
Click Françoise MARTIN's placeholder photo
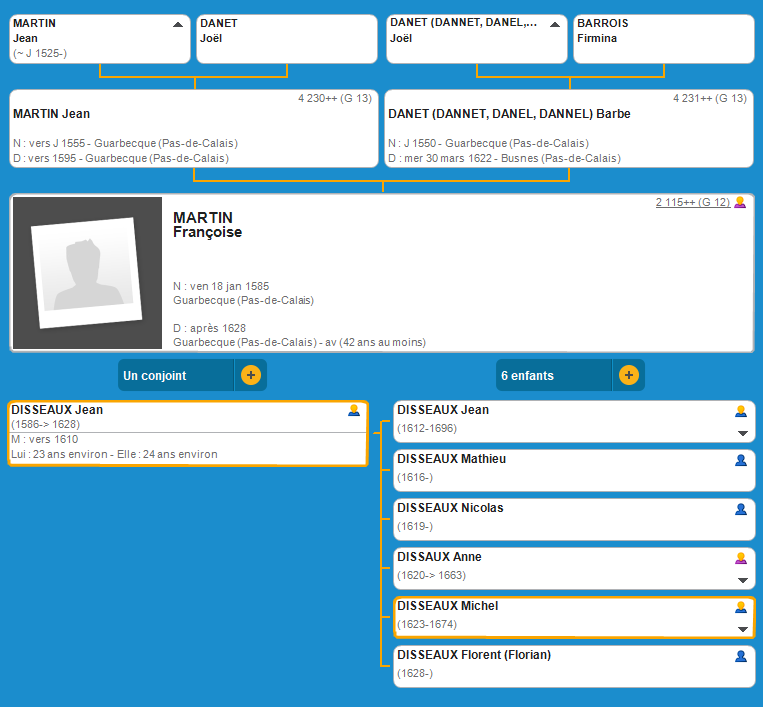[86, 273]
